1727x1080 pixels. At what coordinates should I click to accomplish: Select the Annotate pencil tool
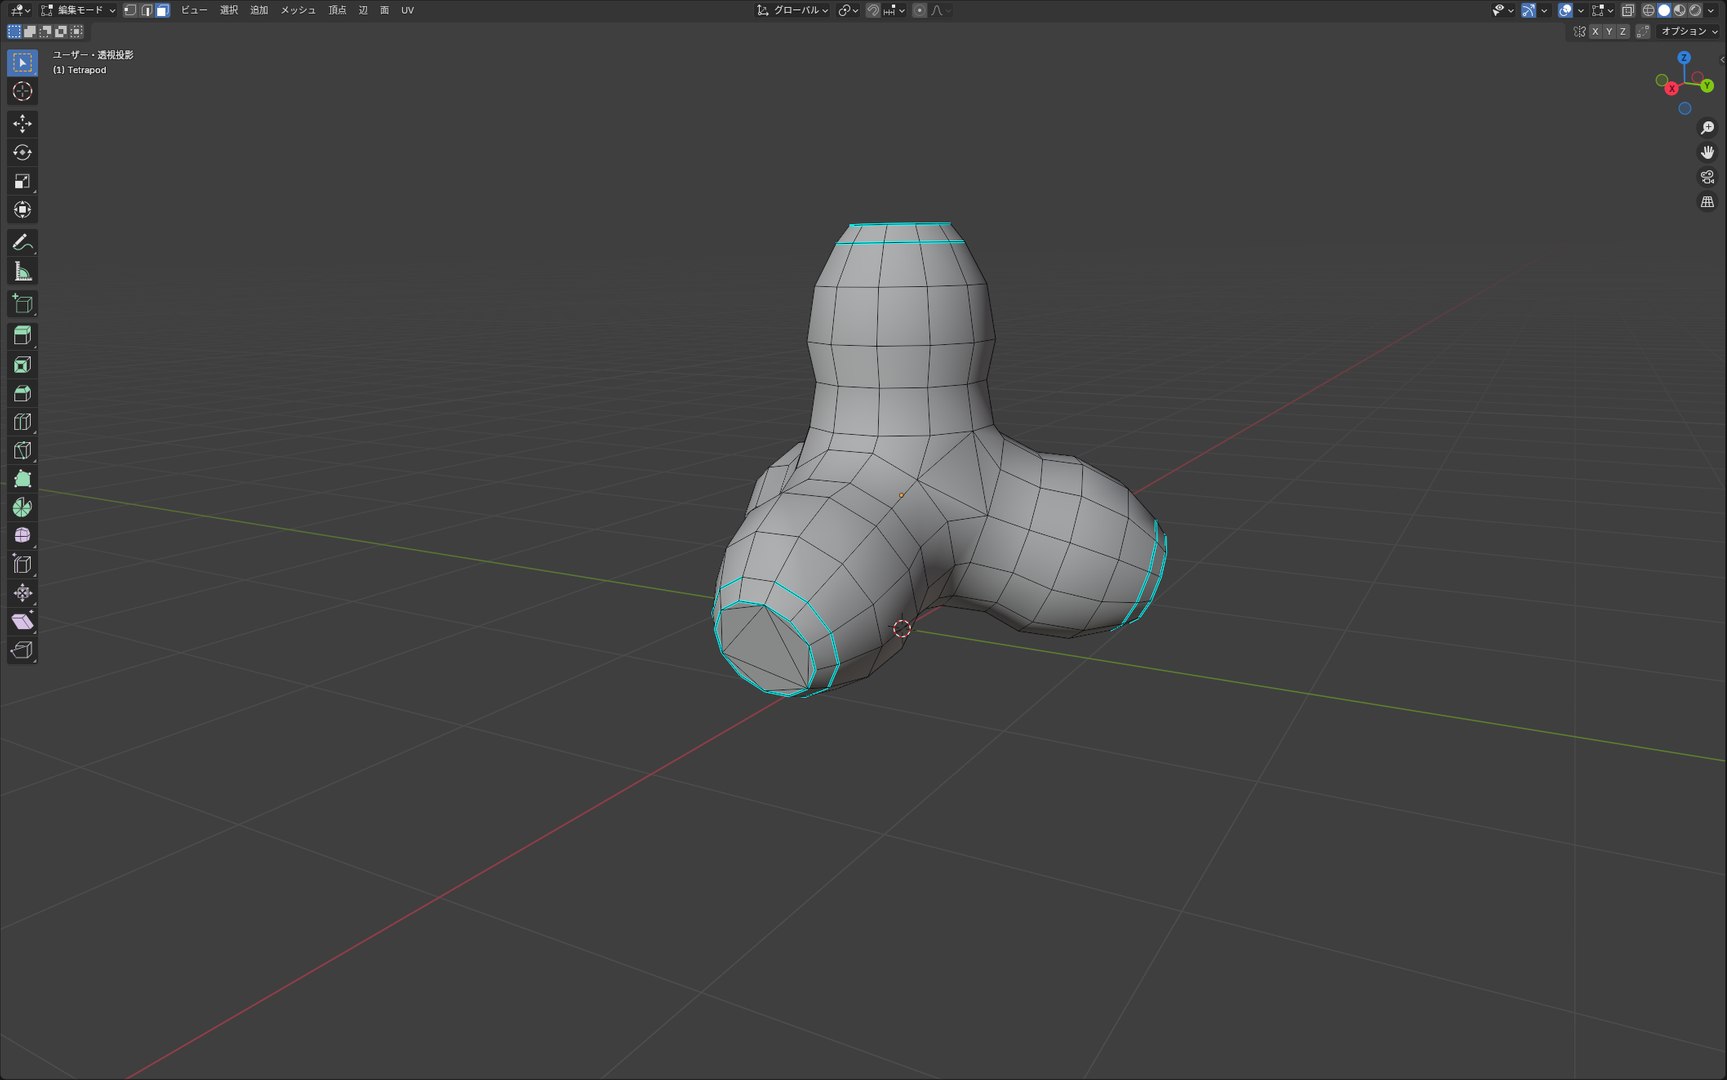(22, 243)
